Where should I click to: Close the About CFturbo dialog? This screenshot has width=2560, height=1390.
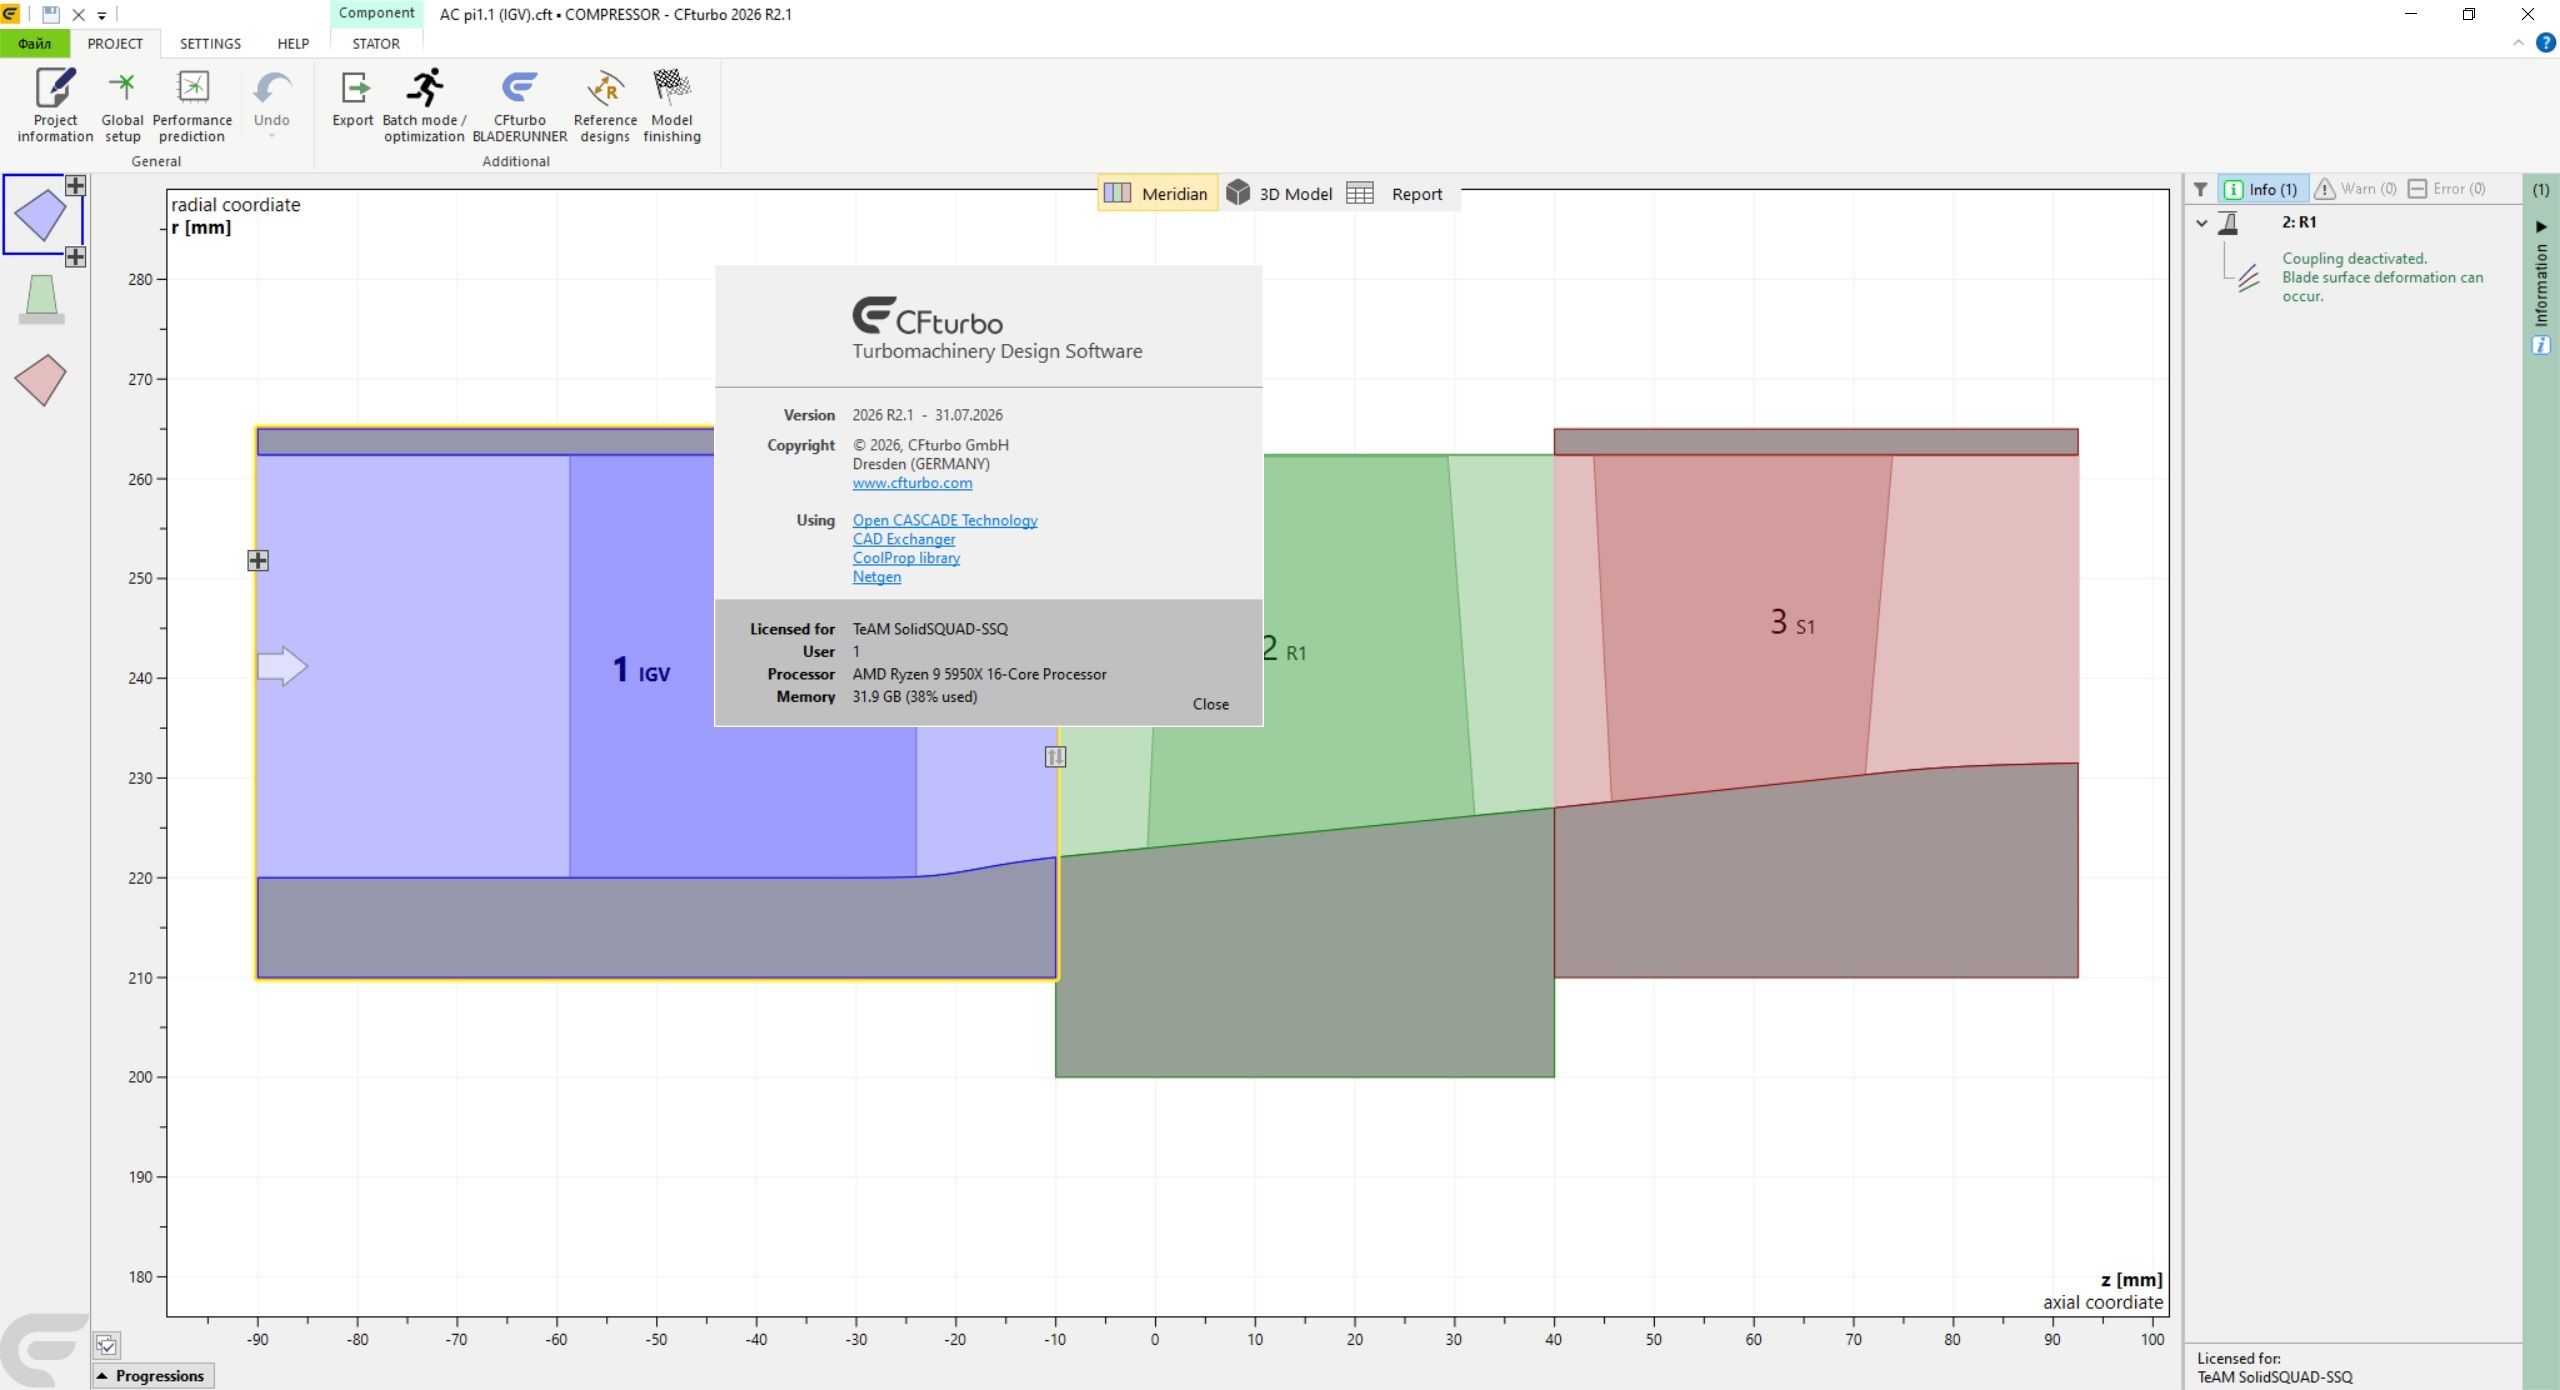(x=1210, y=704)
